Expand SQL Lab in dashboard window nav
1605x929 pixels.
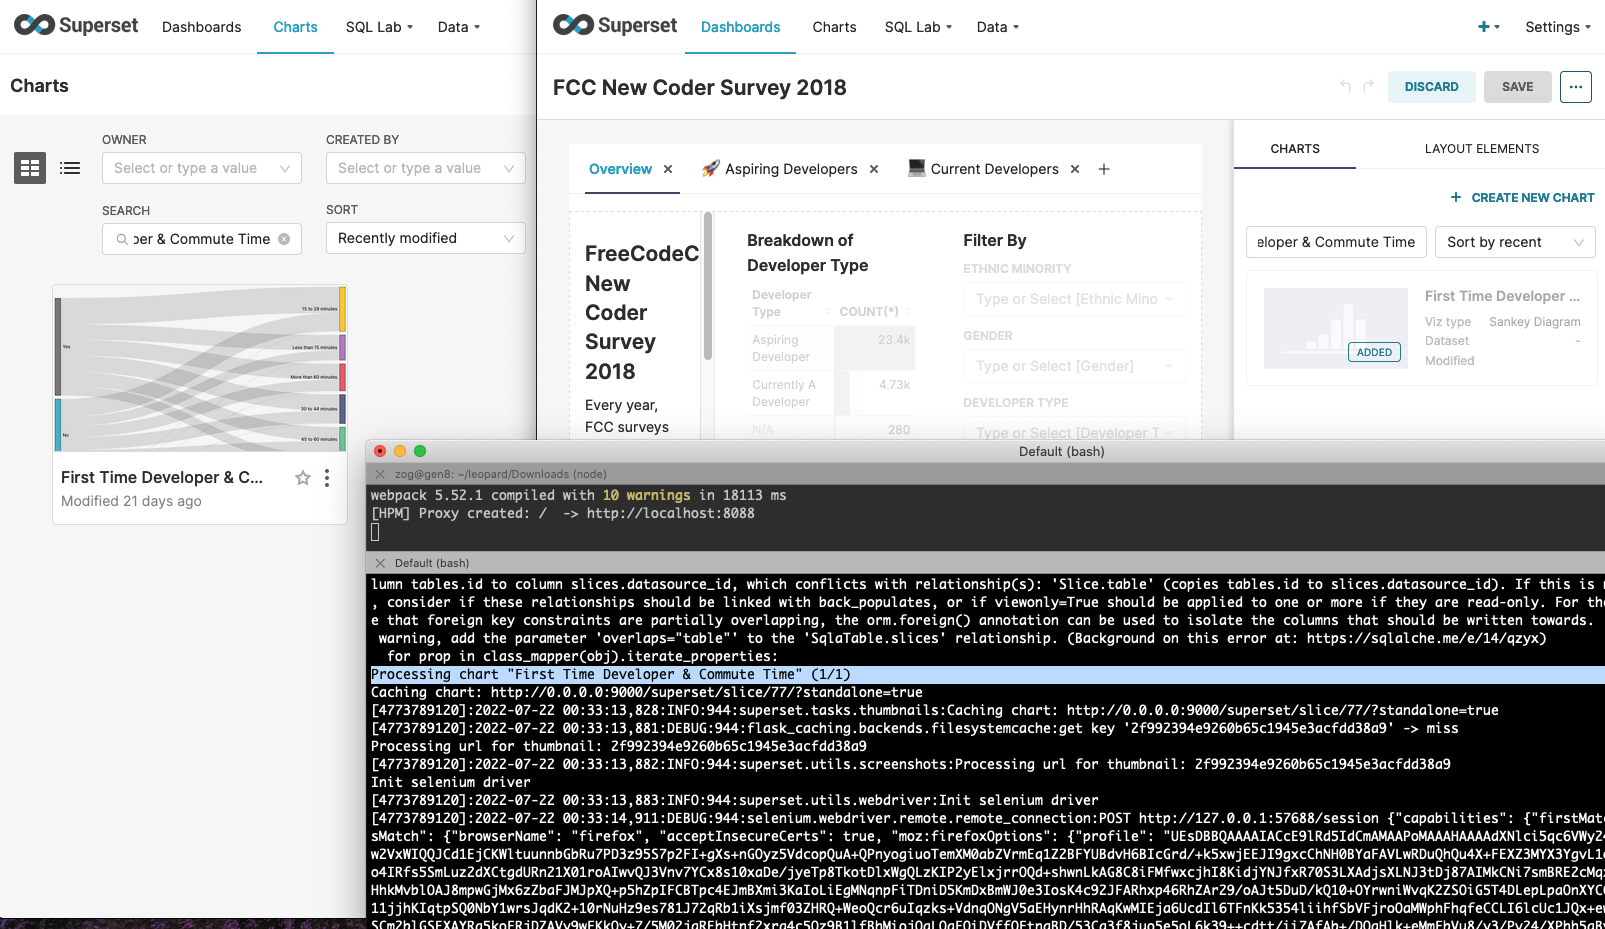pyautogui.click(x=918, y=27)
